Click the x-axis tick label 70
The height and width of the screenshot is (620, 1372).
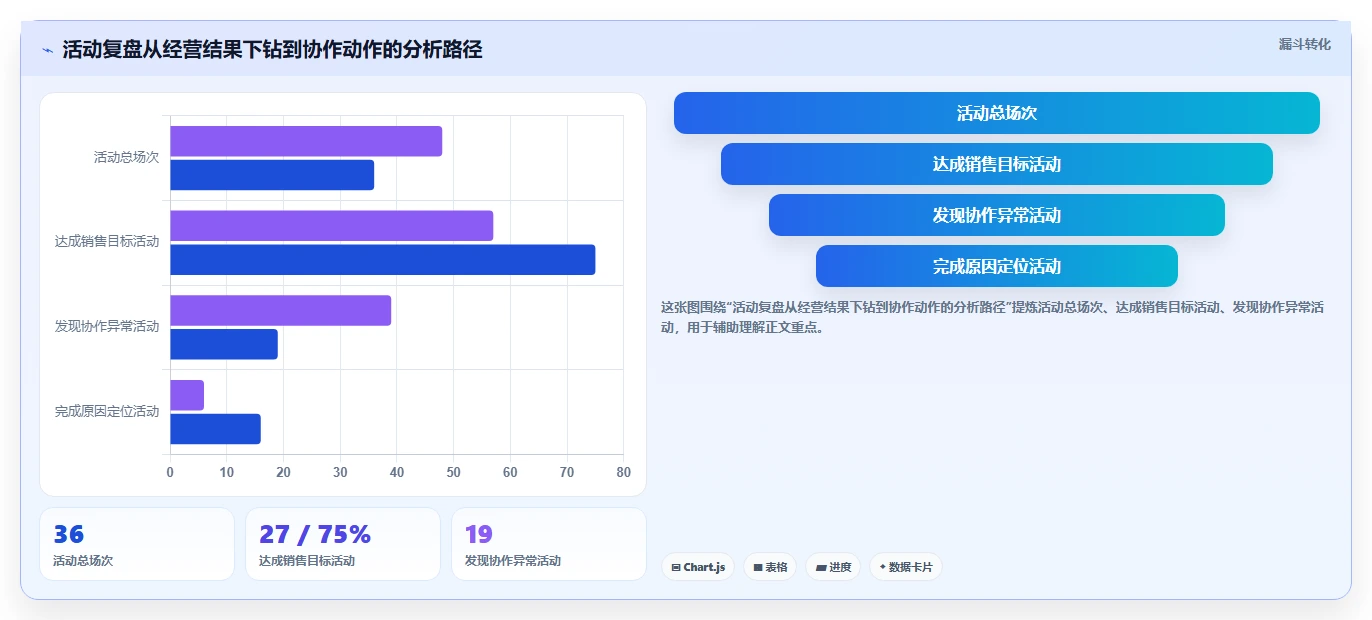[567, 472]
